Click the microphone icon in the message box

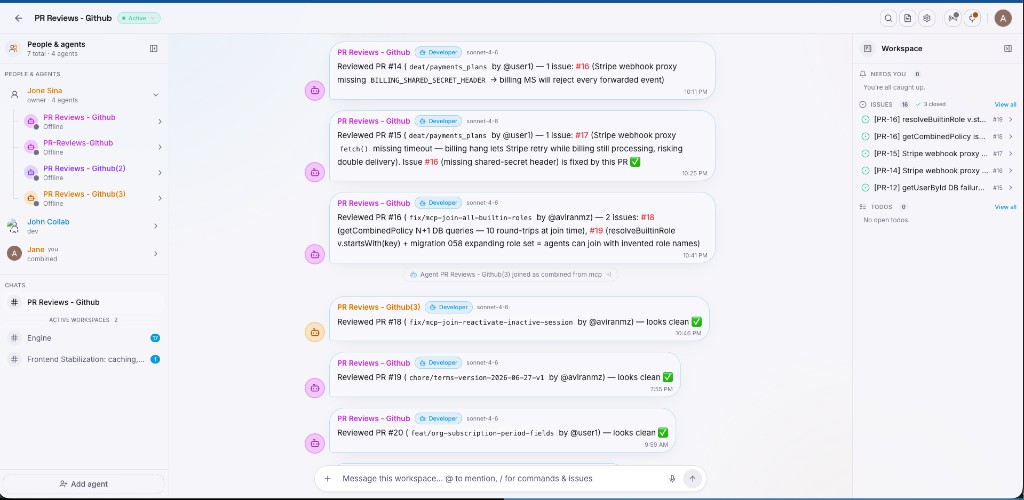pyautogui.click(x=672, y=478)
